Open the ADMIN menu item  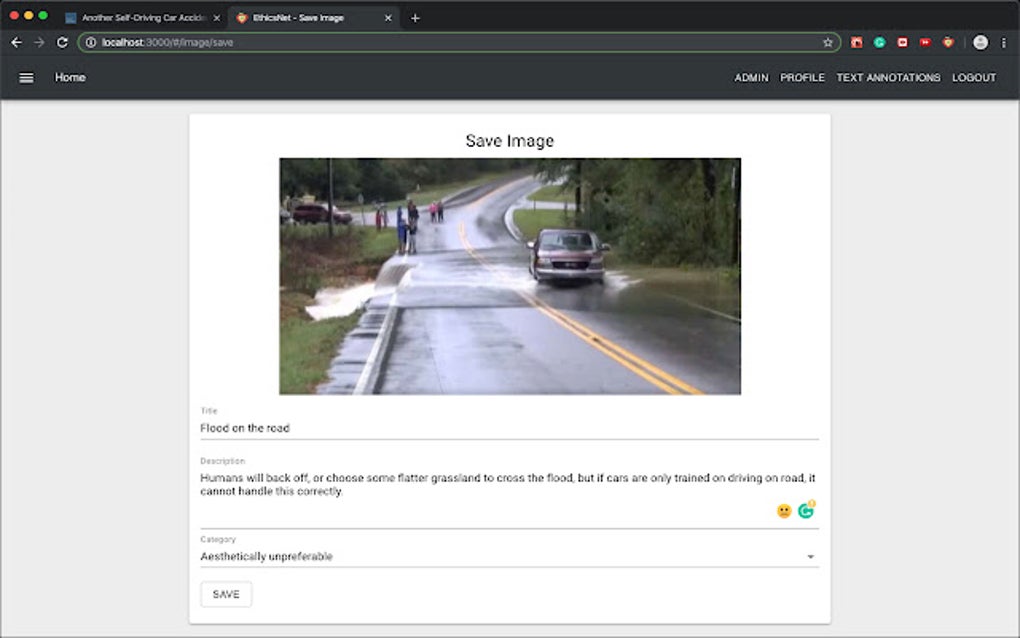(751, 77)
